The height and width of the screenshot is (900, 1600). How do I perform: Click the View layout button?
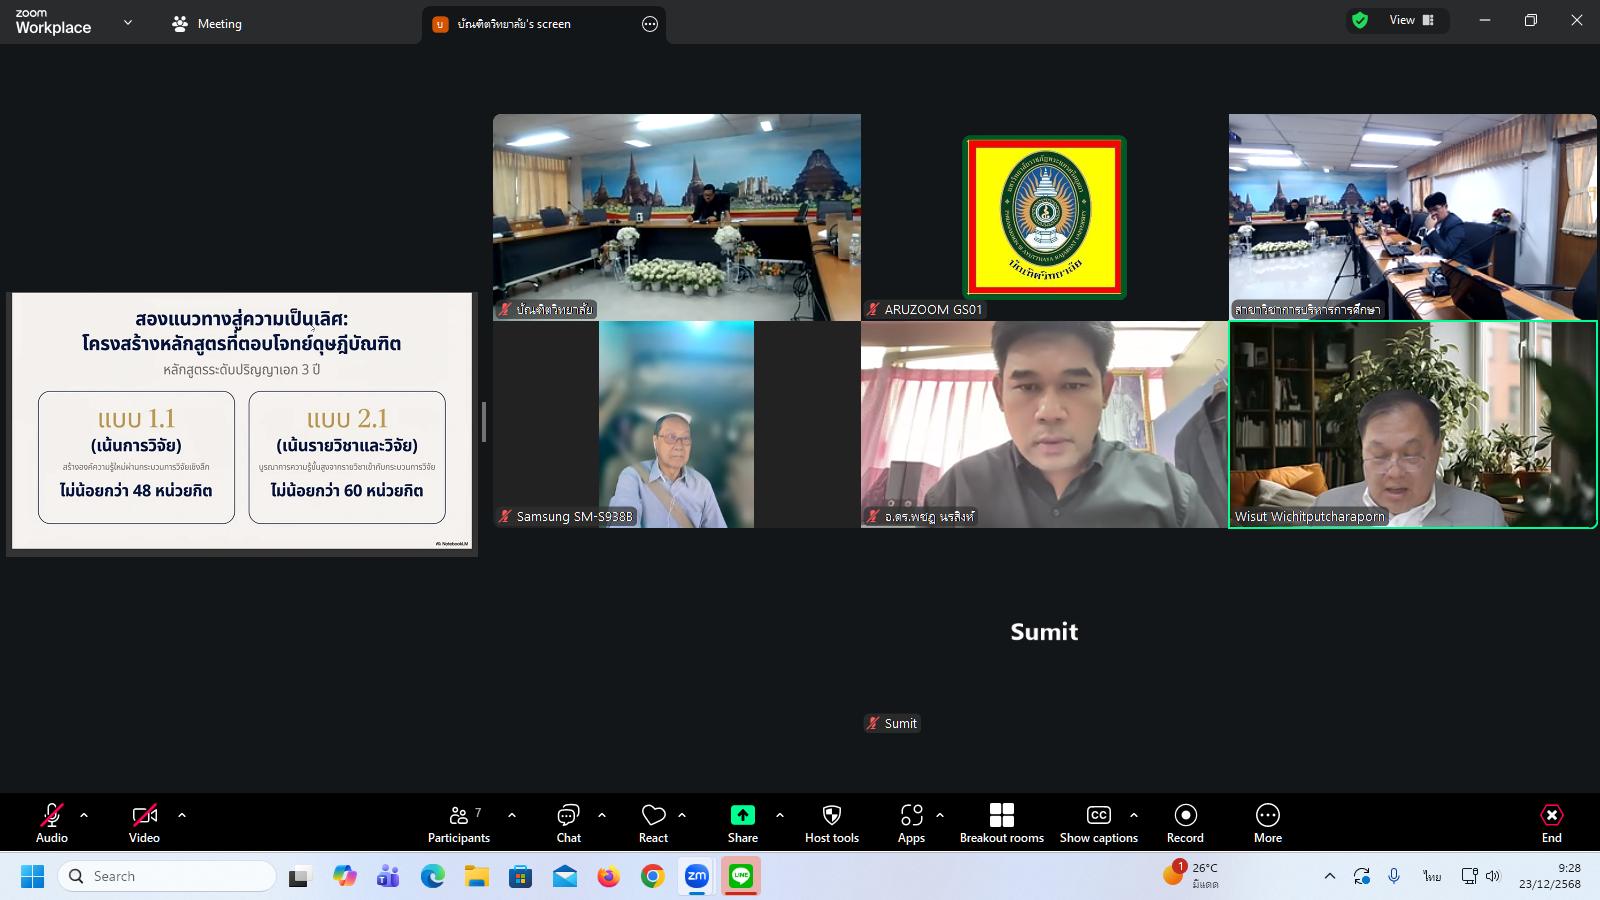click(x=1411, y=20)
